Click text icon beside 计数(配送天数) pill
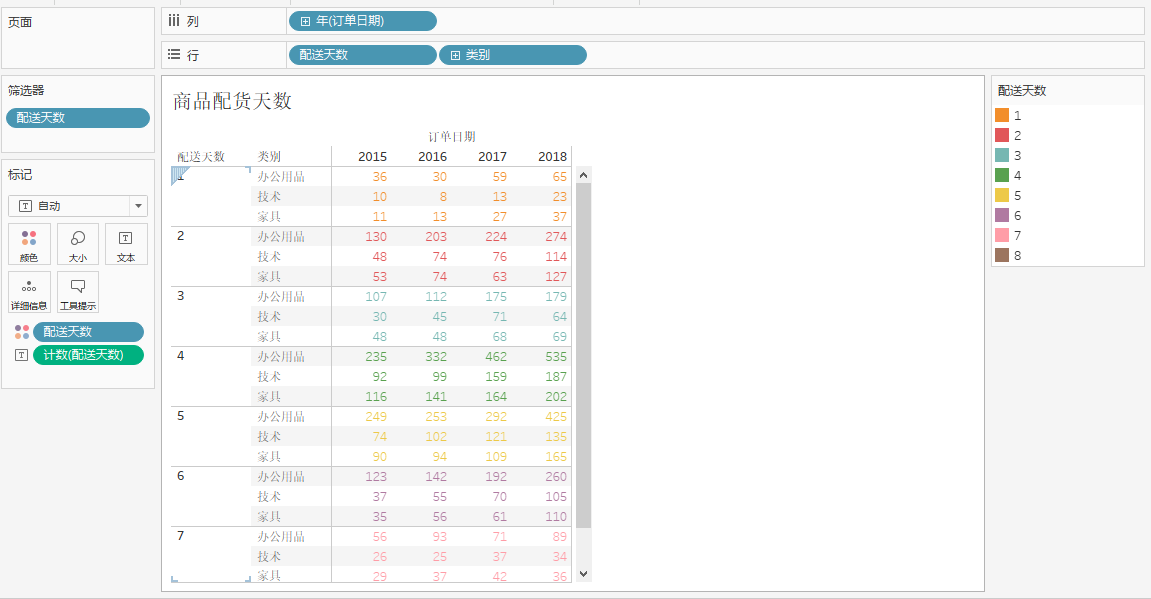Screen dimensions: 1151x599 click(21, 355)
